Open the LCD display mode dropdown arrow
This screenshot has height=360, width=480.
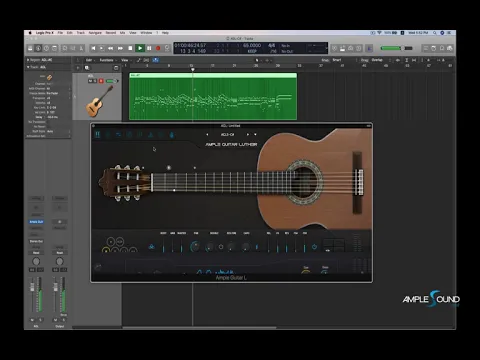click(x=326, y=48)
